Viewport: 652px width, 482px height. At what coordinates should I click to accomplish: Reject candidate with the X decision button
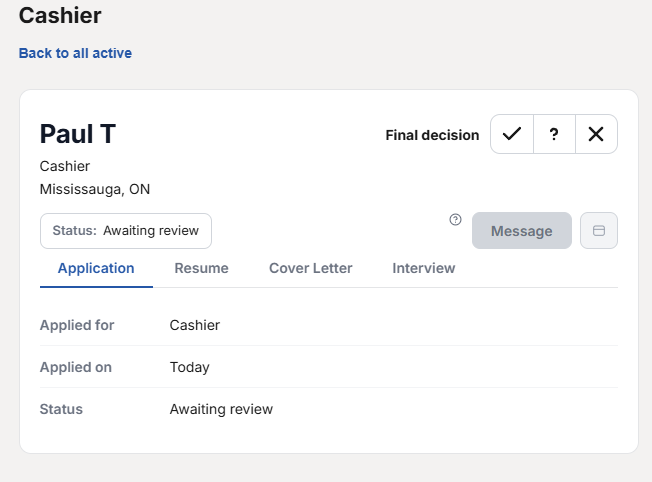(x=596, y=134)
